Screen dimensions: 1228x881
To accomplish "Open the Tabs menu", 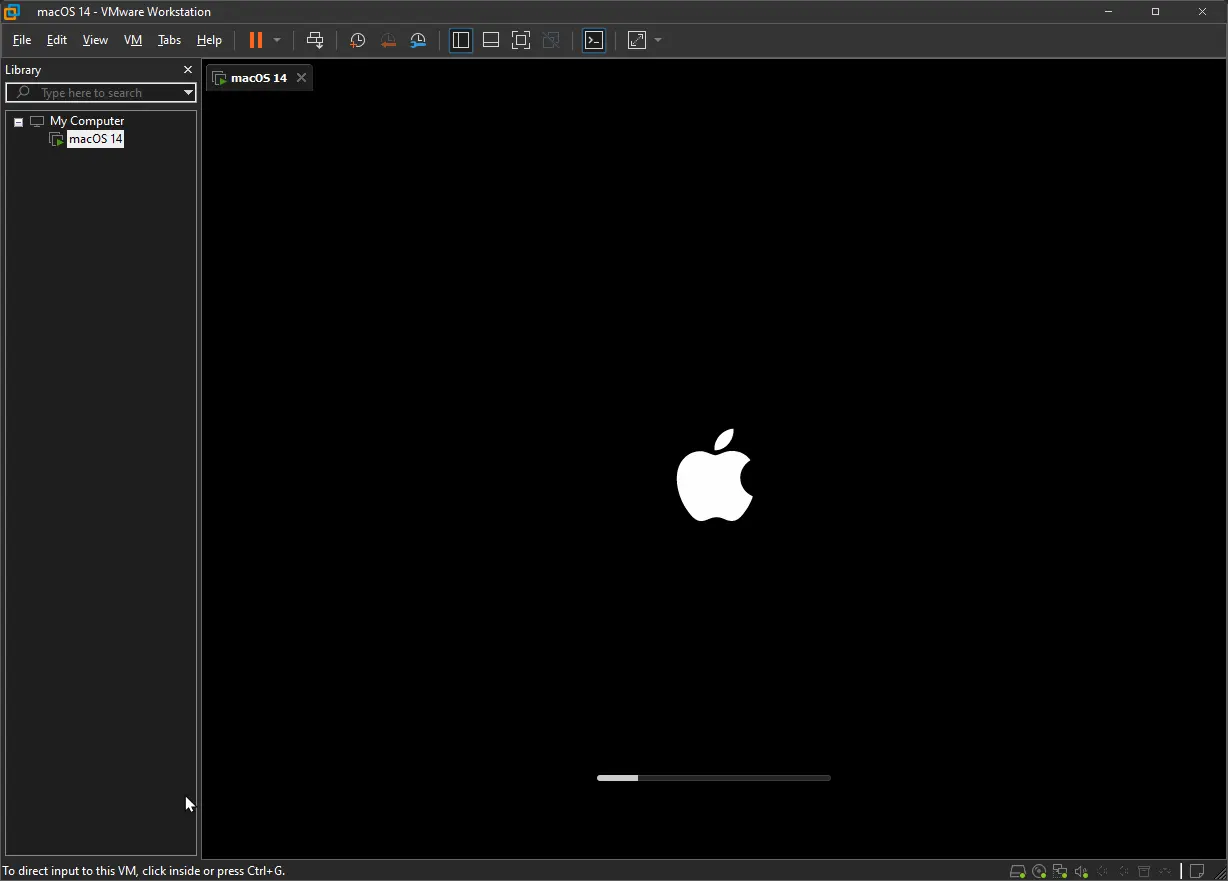I will coord(170,40).
